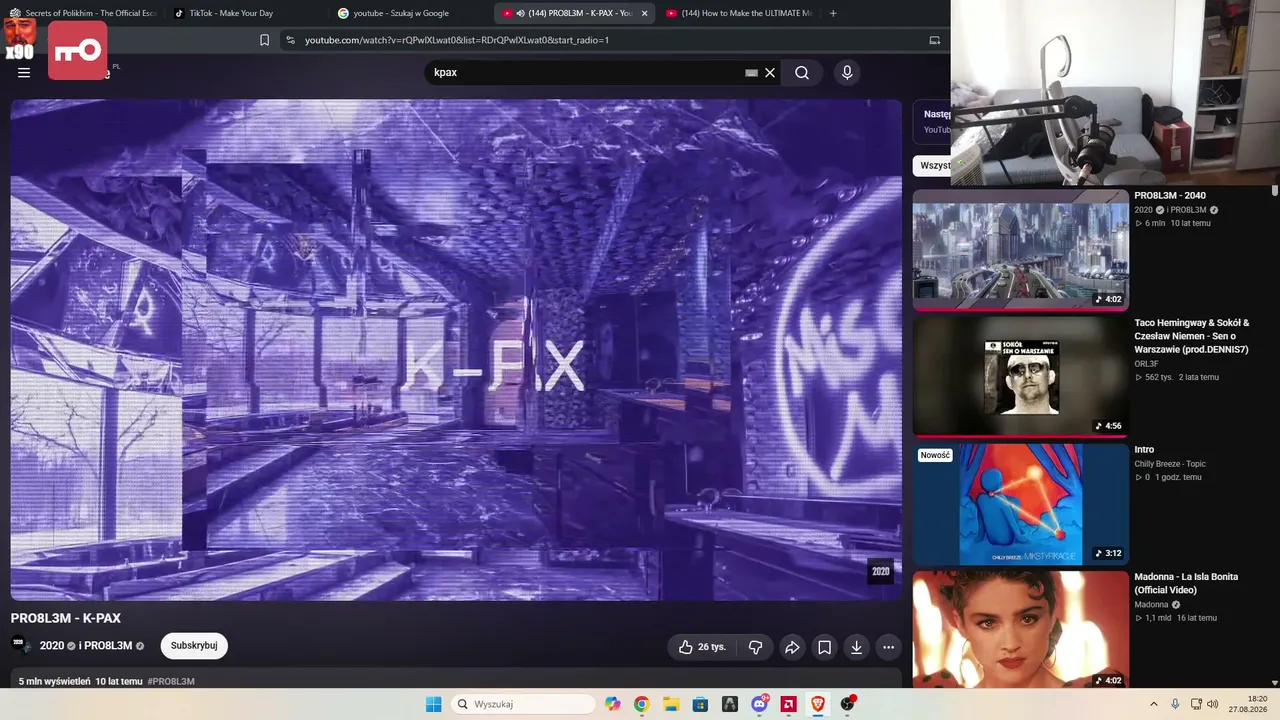Open Madonna - La Isla Bonita title link

point(1186,583)
